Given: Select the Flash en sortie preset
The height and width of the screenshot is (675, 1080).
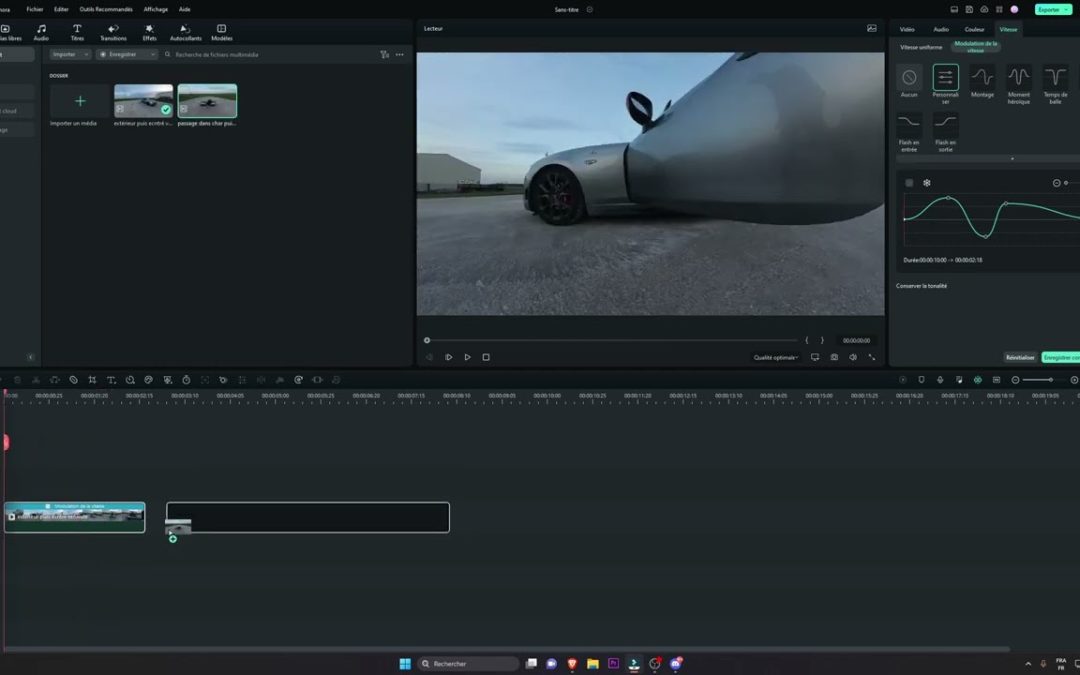Looking at the screenshot, I should pos(946,132).
